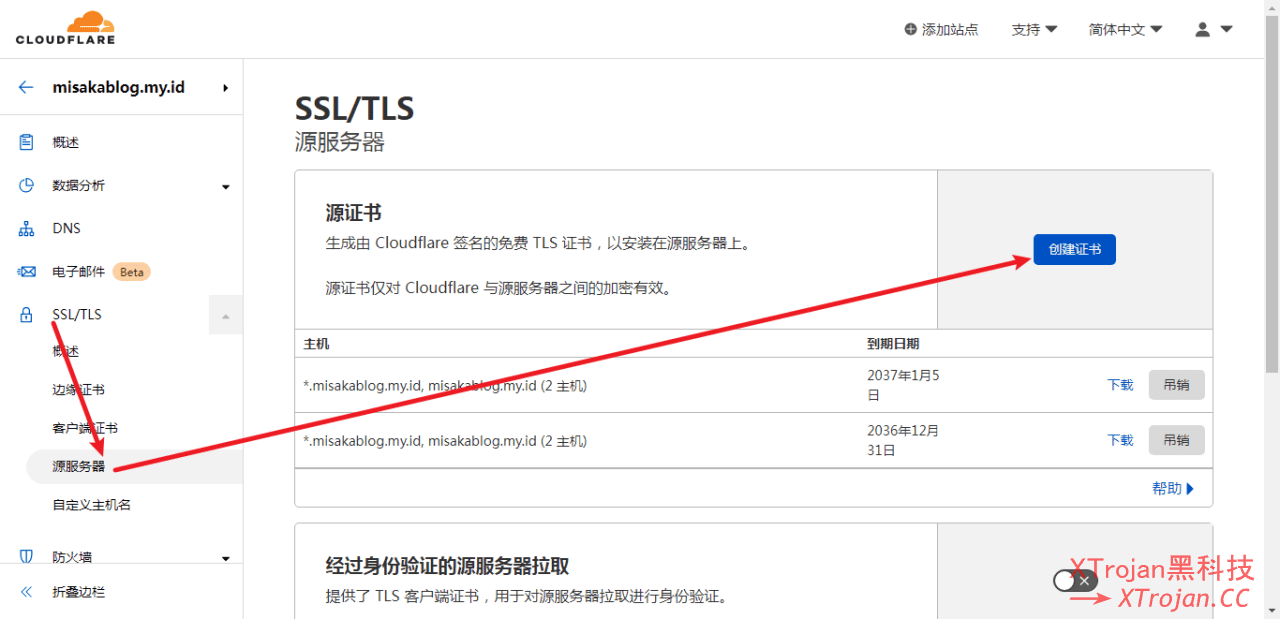Click the 防火墙 shield icon

pos(27,557)
